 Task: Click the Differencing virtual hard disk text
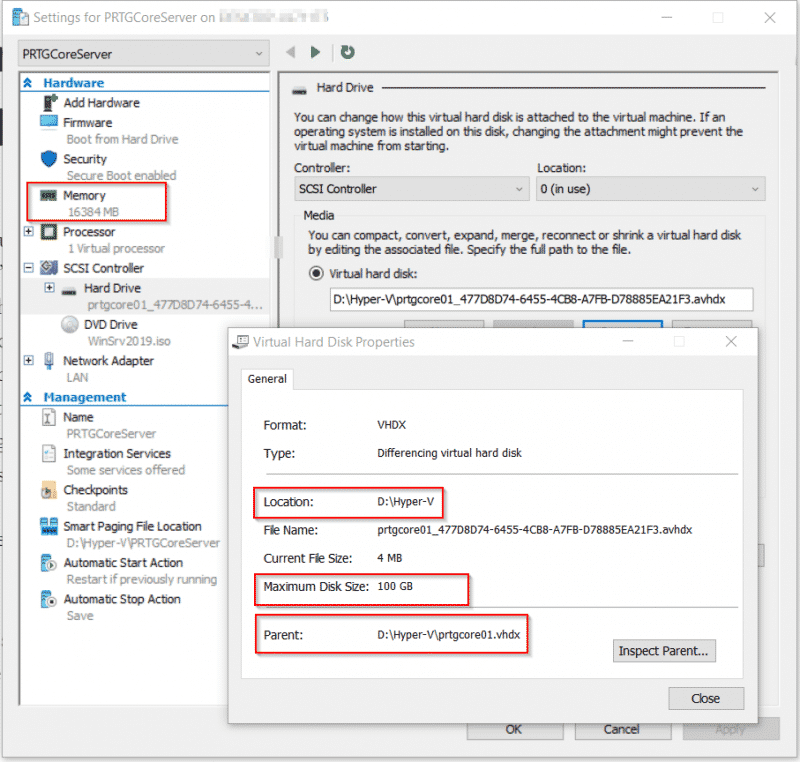click(x=449, y=453)
